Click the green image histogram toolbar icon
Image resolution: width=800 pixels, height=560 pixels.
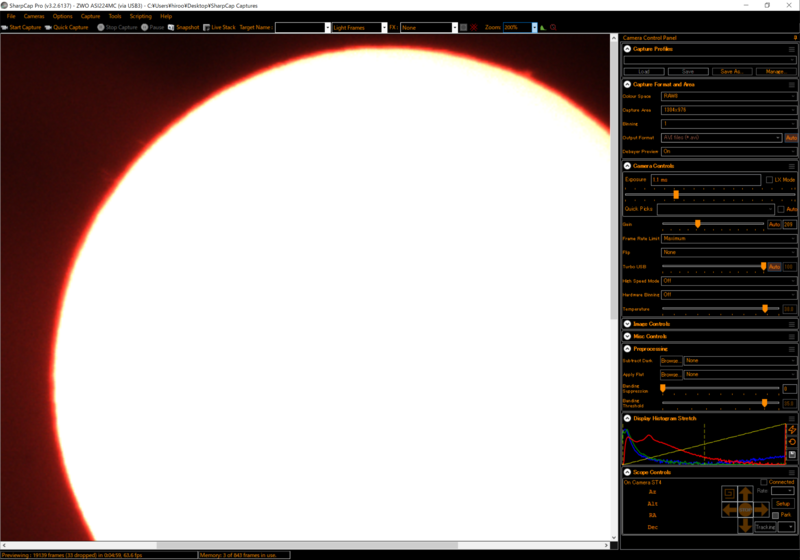(x=543, y=28)
